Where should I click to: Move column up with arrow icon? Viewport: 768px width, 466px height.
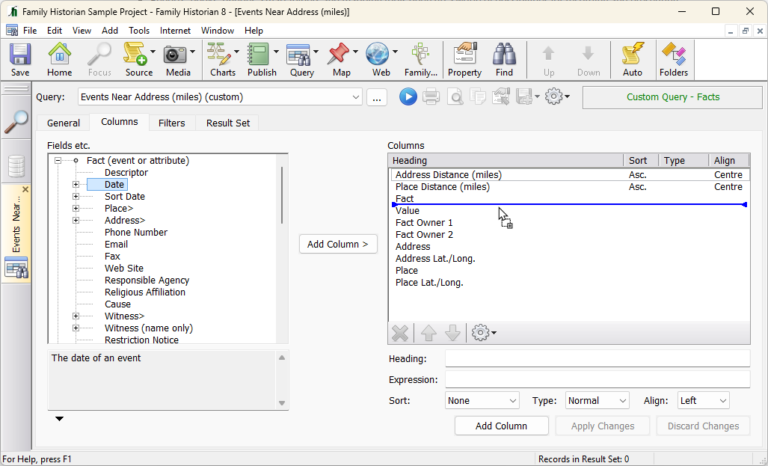pos(429,333)
